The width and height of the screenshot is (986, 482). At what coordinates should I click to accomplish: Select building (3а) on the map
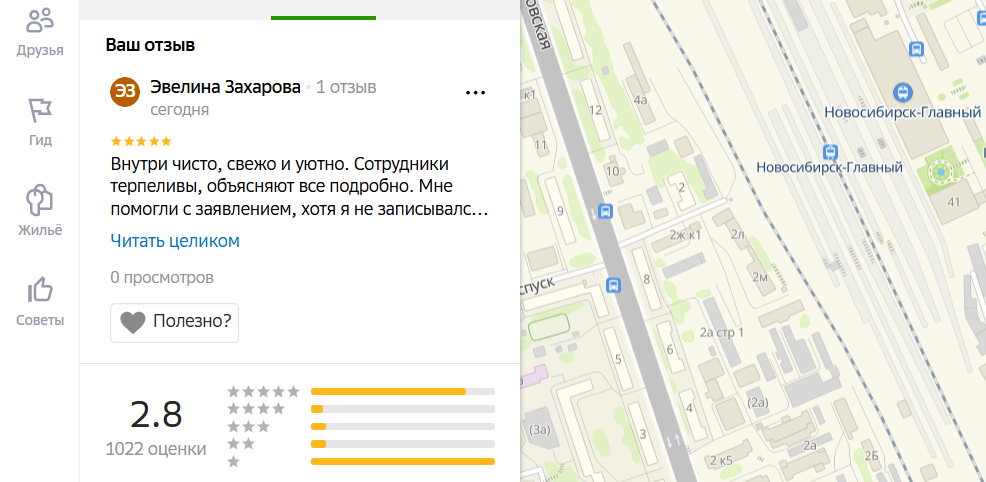pyautogui.click(x=540, y=430)
